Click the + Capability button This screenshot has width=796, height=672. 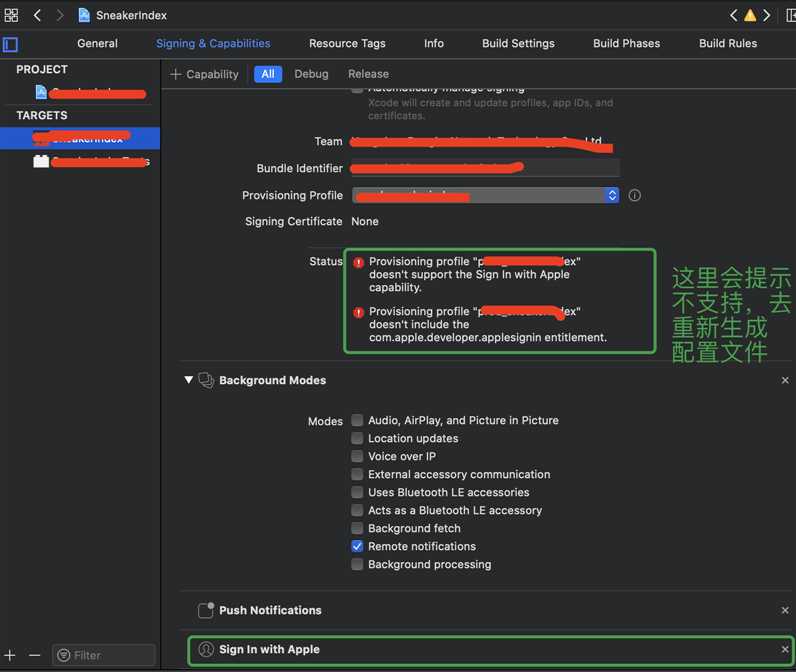205,74
